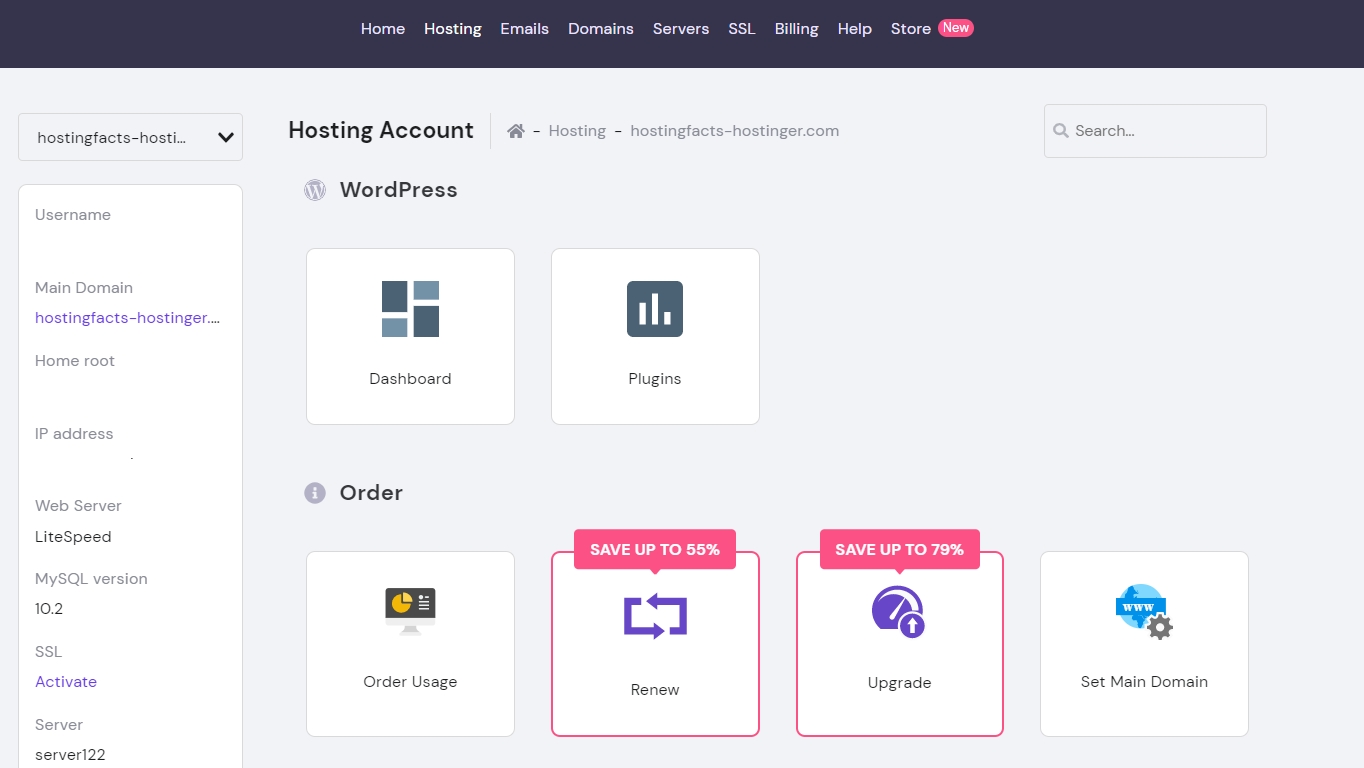Image resolution: width=1364 pixels, height=768 pixels.
Task: Open the Help menu item
Action: [855, 29]
